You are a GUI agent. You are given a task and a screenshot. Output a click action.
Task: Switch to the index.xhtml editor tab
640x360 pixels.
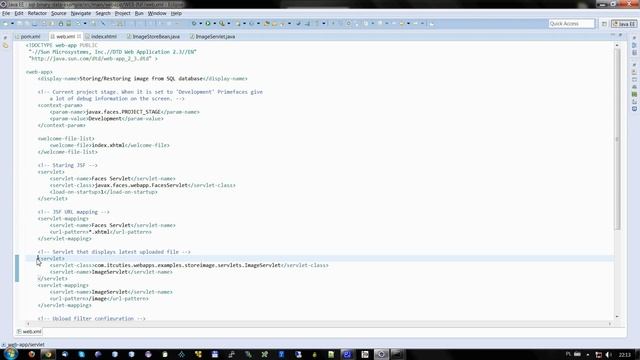pos(104,37)
